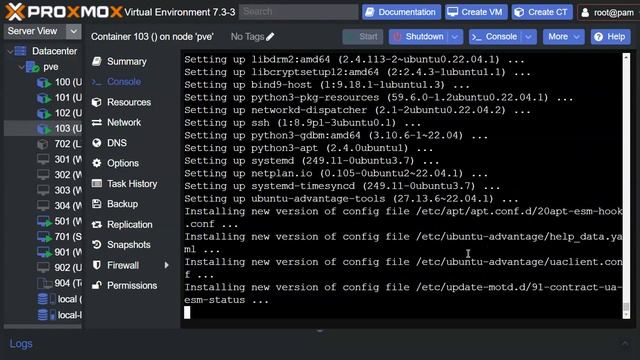Select VM 902 in tree
The width and height of the screenshot is (640, 360).
pyautogui.click(x=43, y=268)
